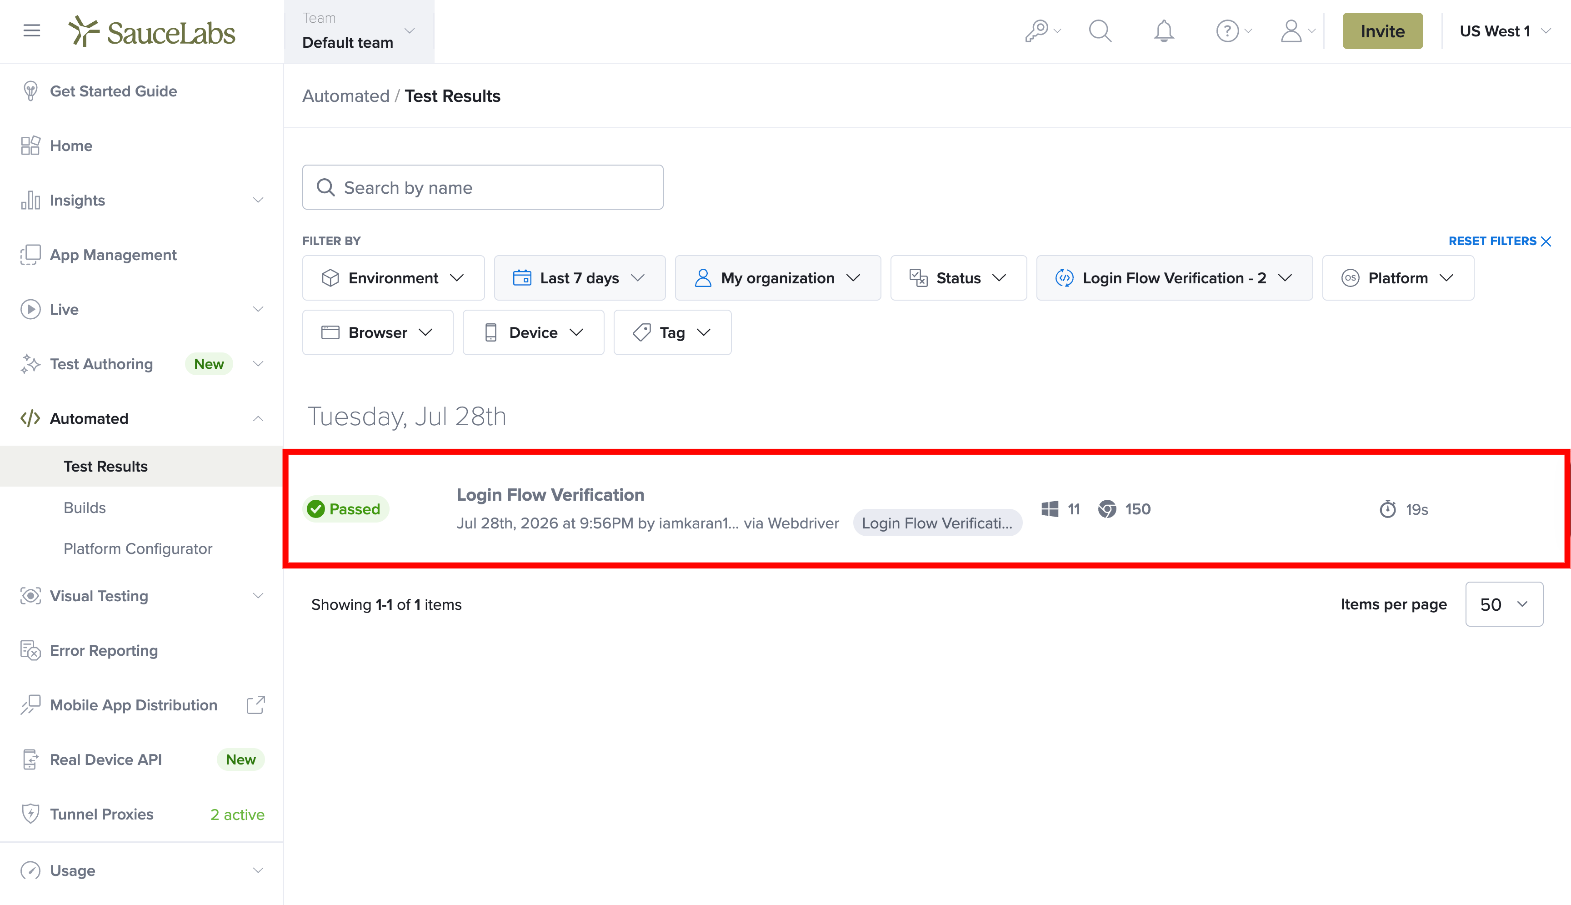
Task: Expand the Visual Testing section
Action: [258, 596]
